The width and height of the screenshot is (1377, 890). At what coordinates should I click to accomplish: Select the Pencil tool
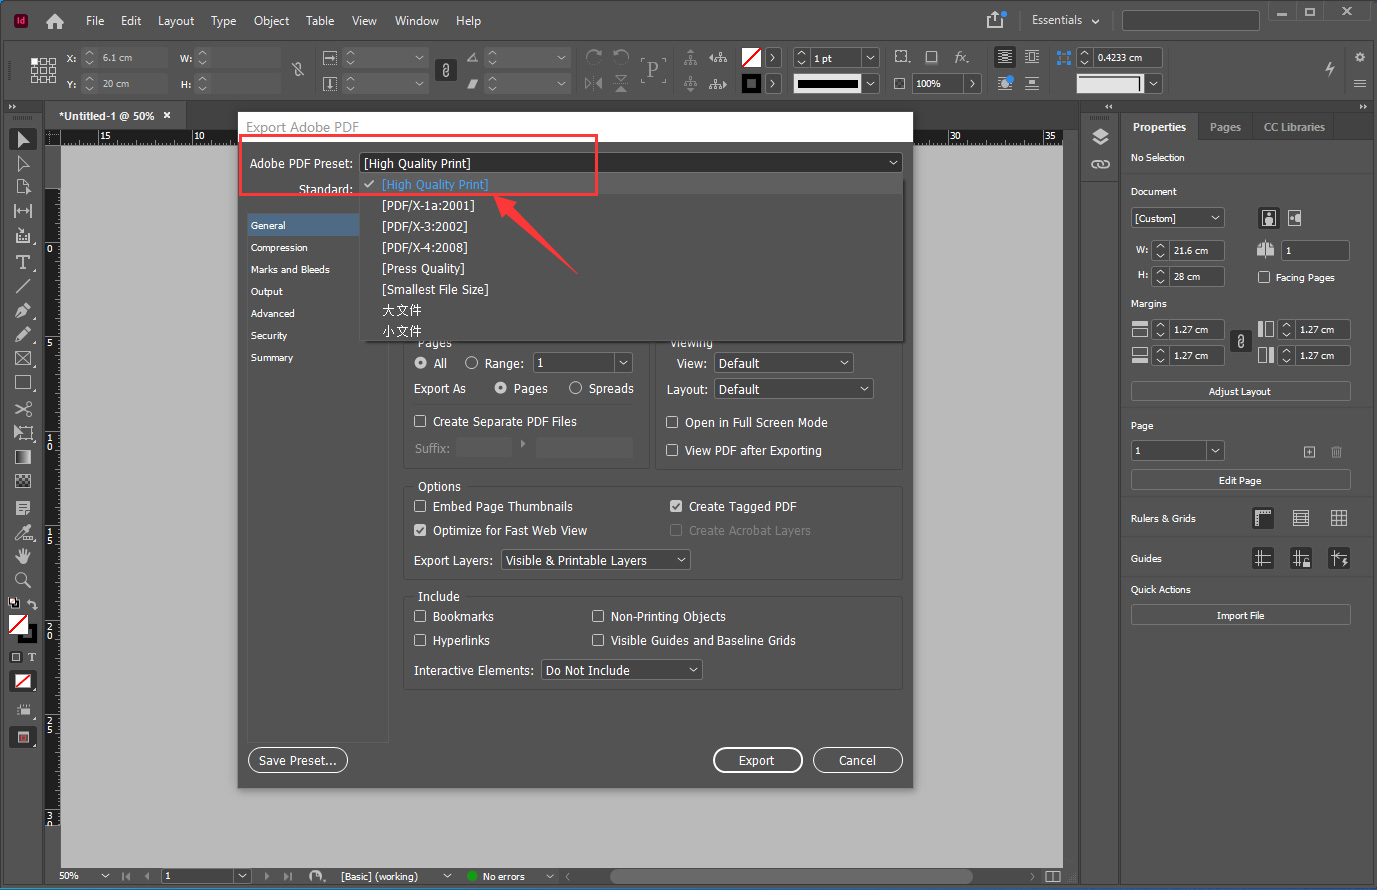(x=23, y=334)
